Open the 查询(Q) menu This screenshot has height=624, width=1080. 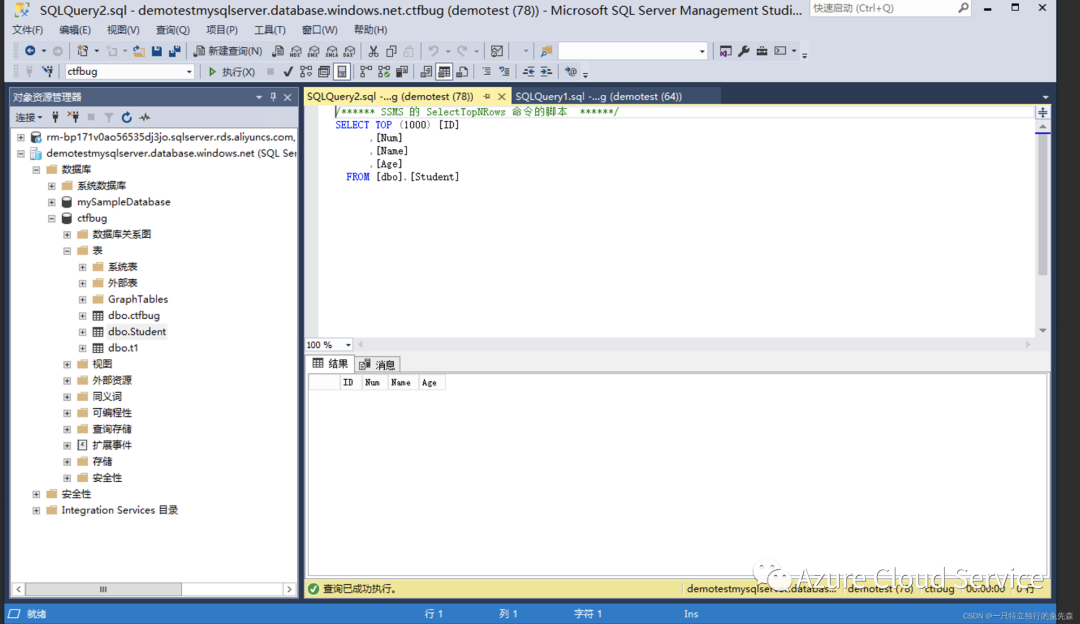[172, 30]
